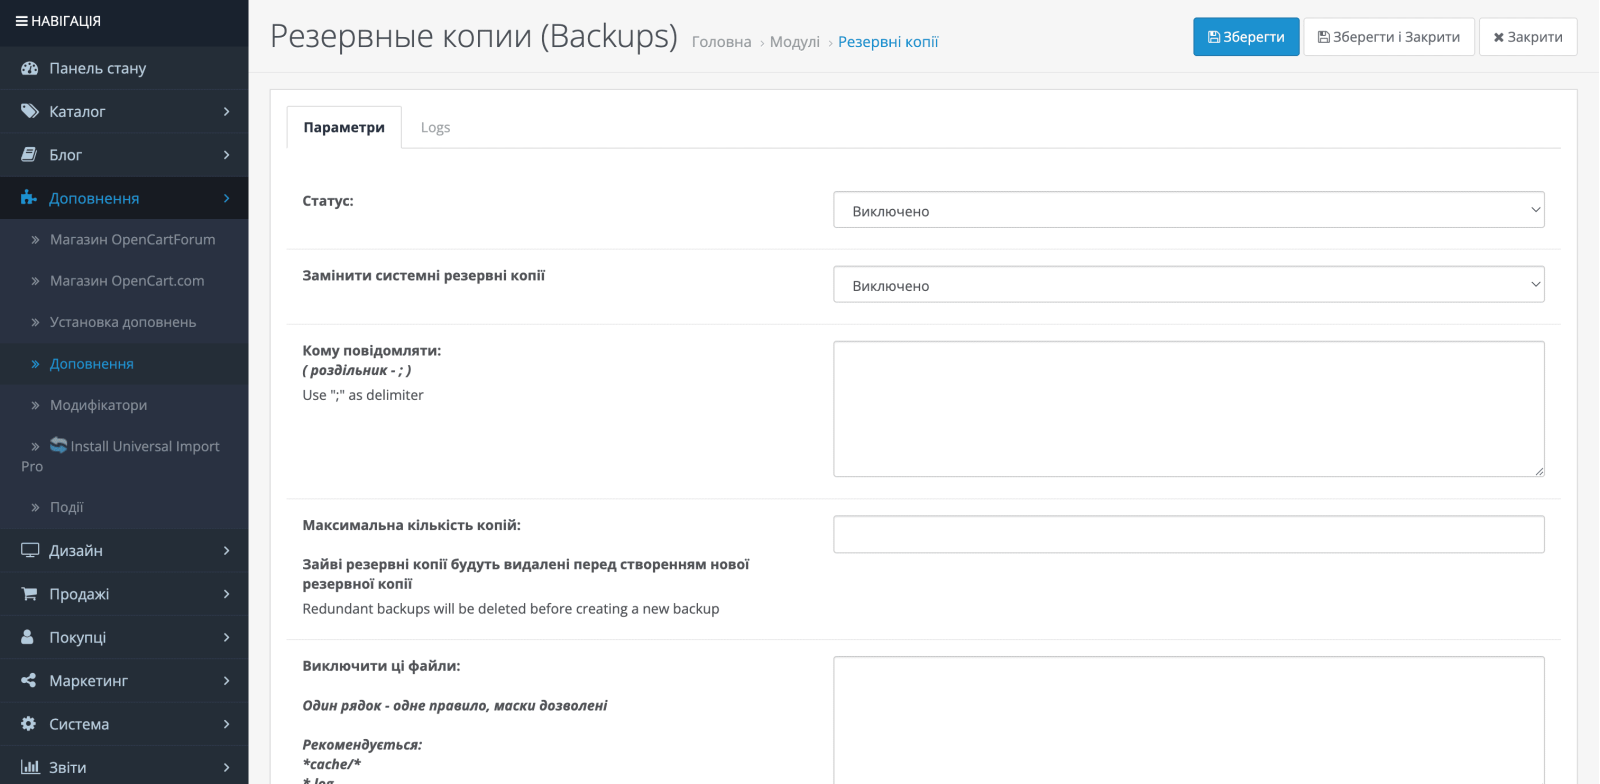
Task: Click the 'Redundant backups will be deleted' text
Action: click(x=511, y=609)
